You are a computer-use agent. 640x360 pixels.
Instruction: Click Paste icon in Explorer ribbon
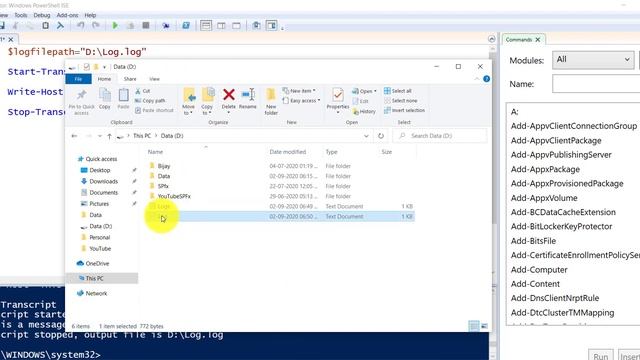pos(123,99)
